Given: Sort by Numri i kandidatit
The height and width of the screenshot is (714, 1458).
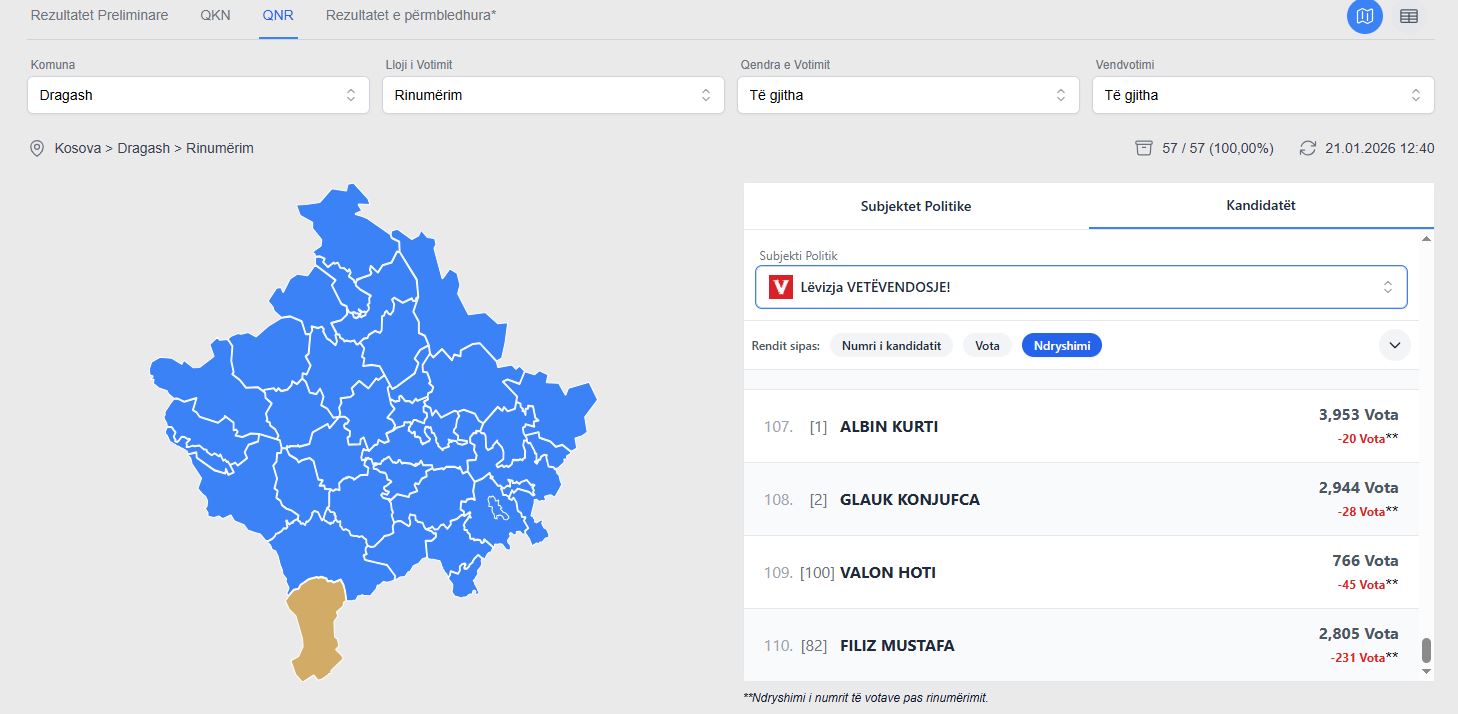Looking at the screenshot, I should pos(891,345).
